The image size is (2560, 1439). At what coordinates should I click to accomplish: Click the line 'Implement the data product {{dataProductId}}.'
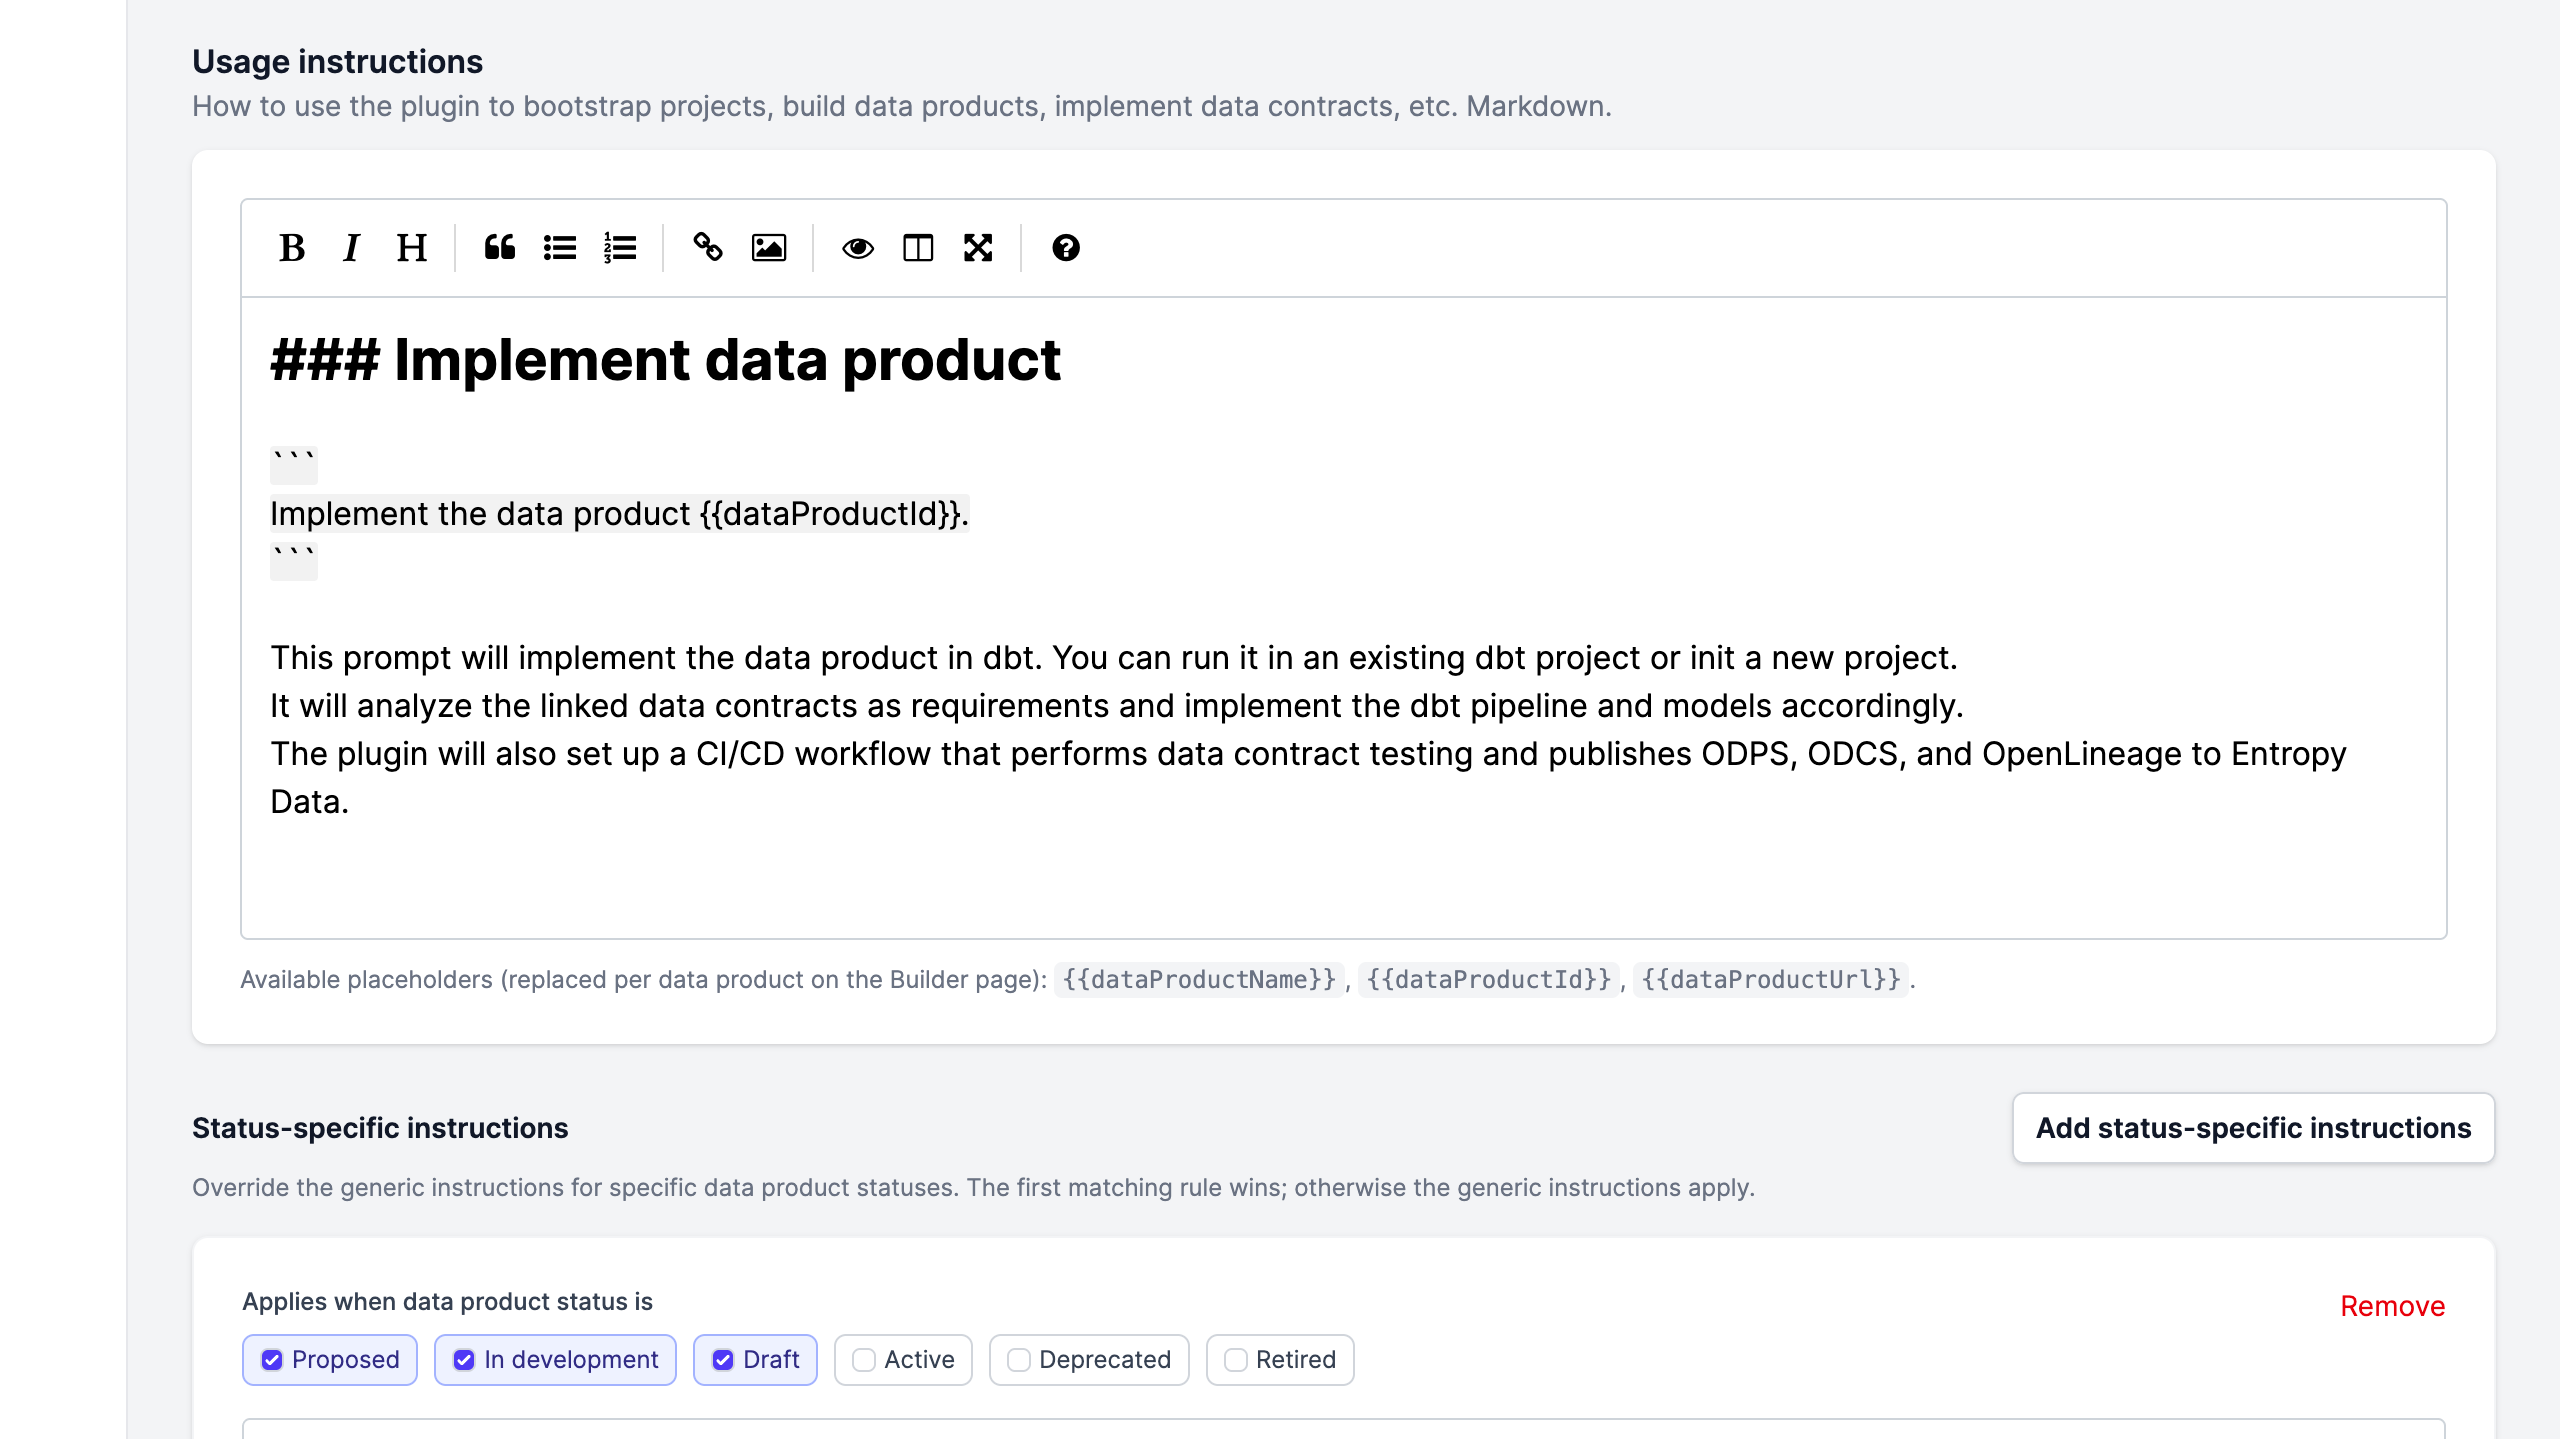pyautogui.click(x=619, y=514)
